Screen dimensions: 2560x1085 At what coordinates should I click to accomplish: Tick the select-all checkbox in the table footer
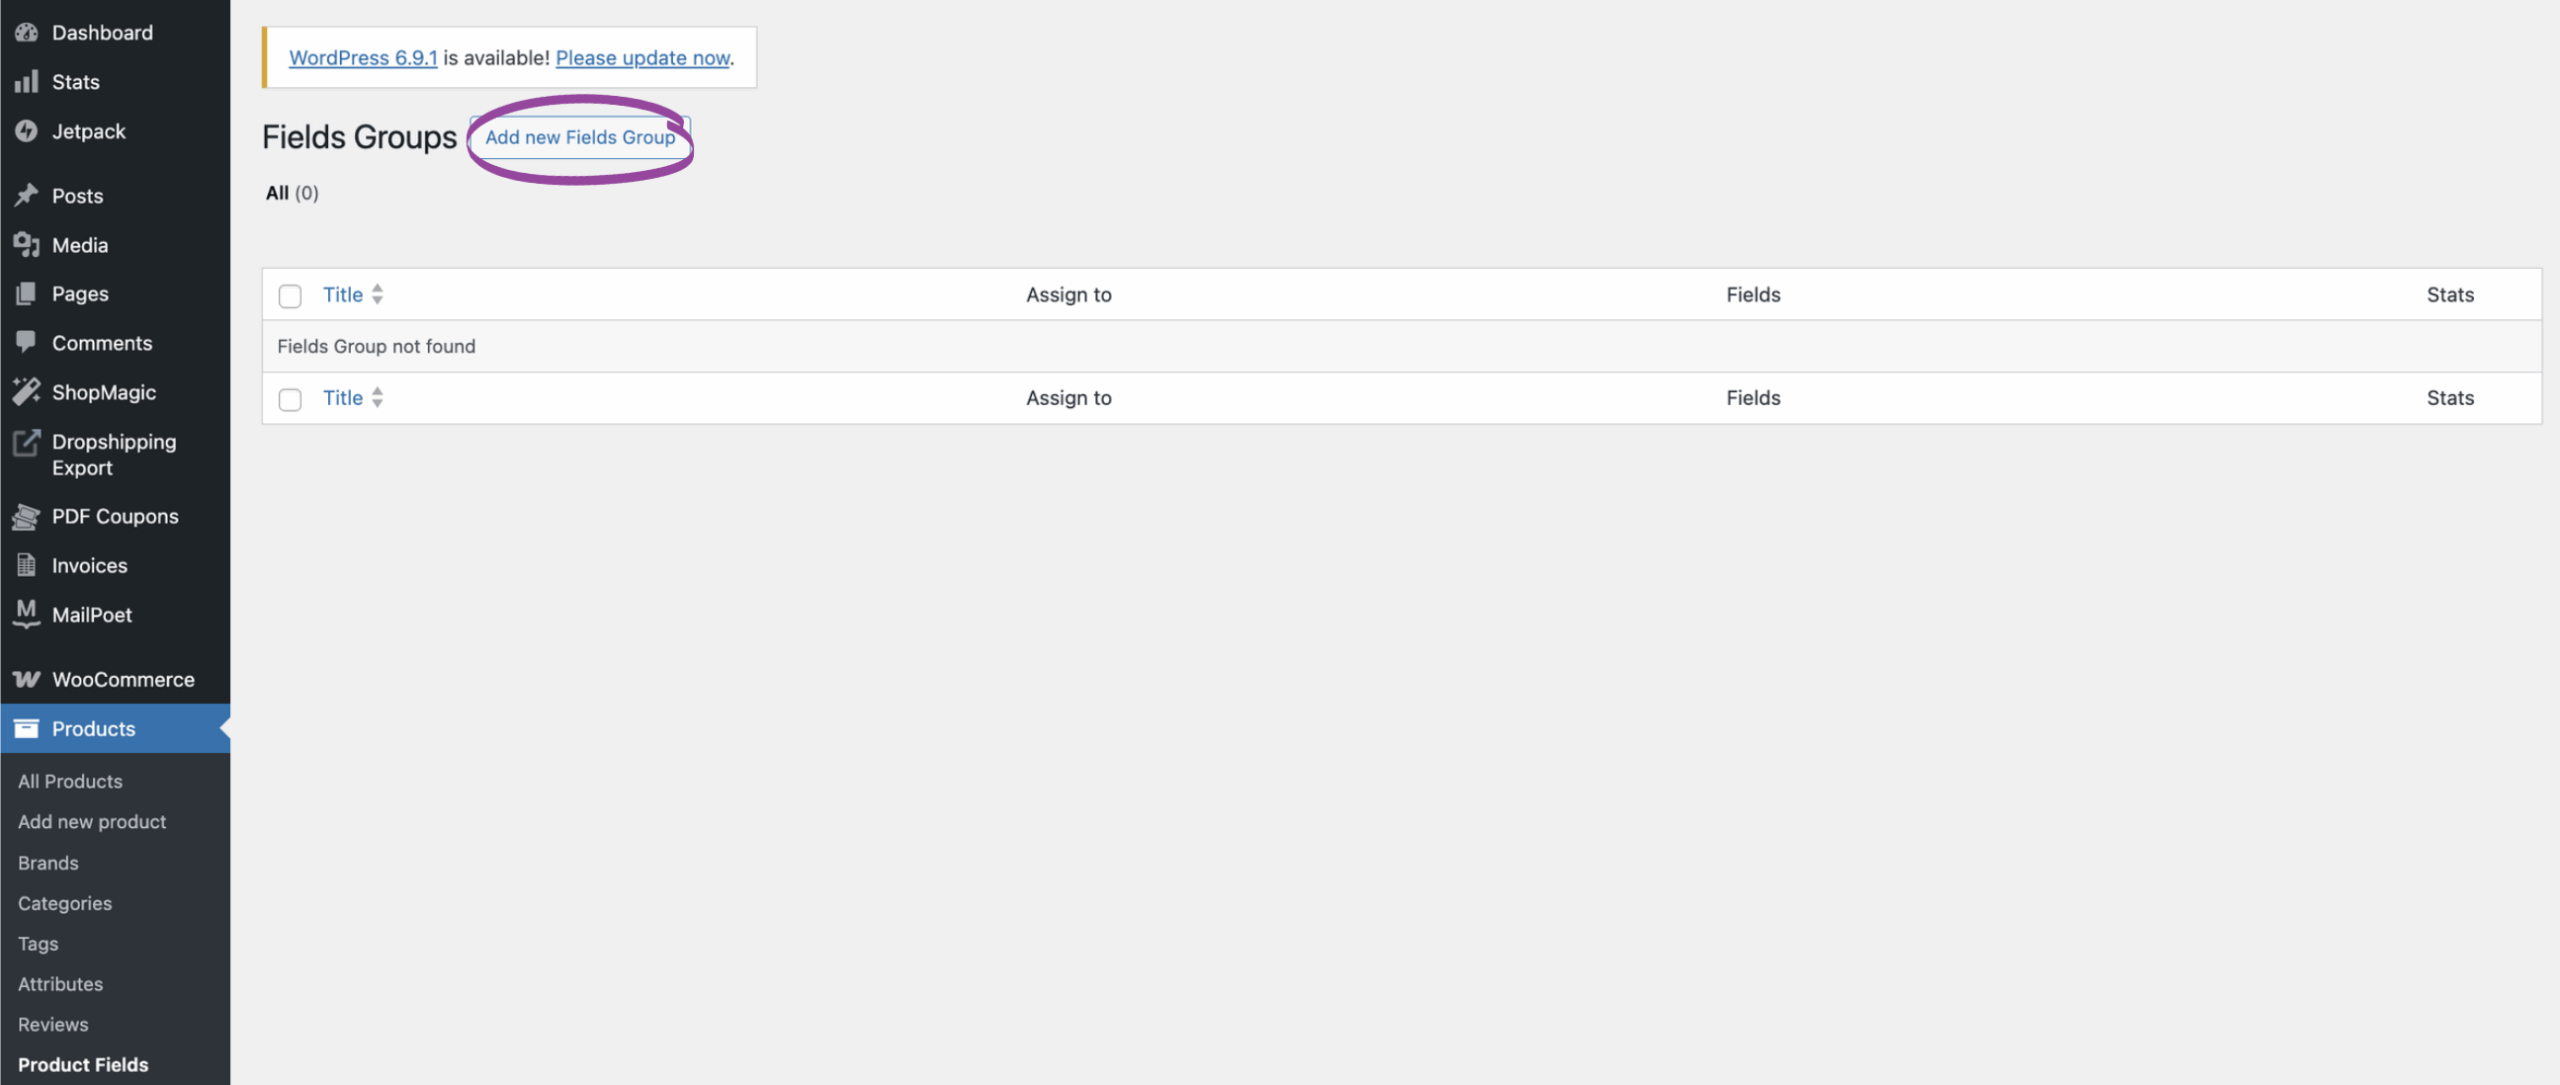tap(290, 398)
